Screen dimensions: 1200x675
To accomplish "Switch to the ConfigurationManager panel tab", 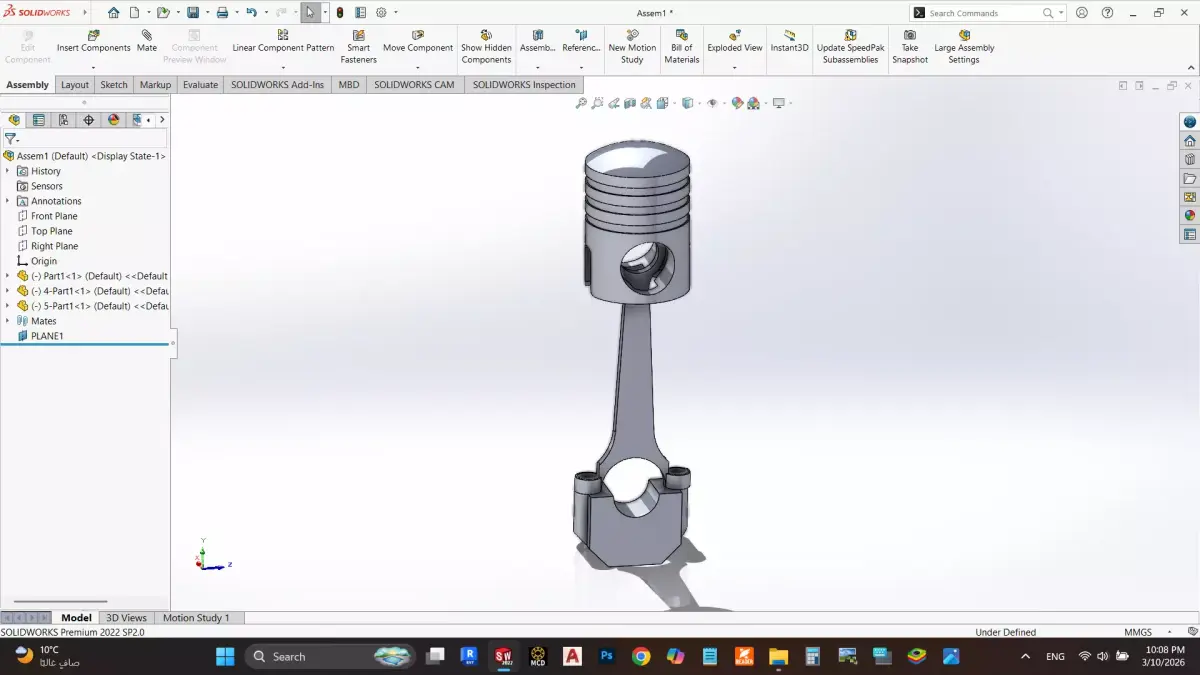I will [62, 119].
